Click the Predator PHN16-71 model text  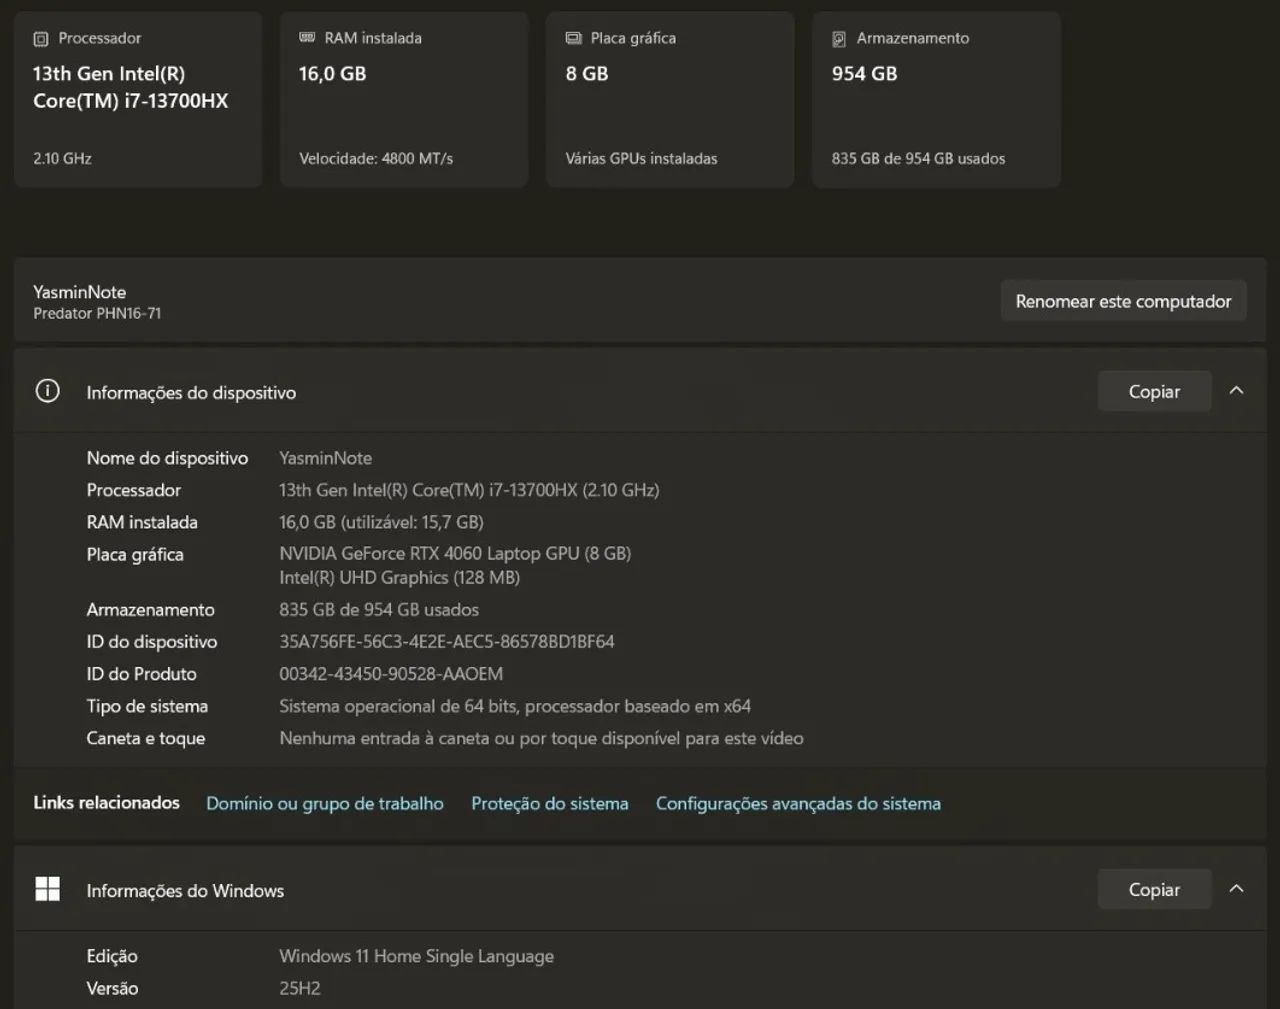tap(97, 313)
